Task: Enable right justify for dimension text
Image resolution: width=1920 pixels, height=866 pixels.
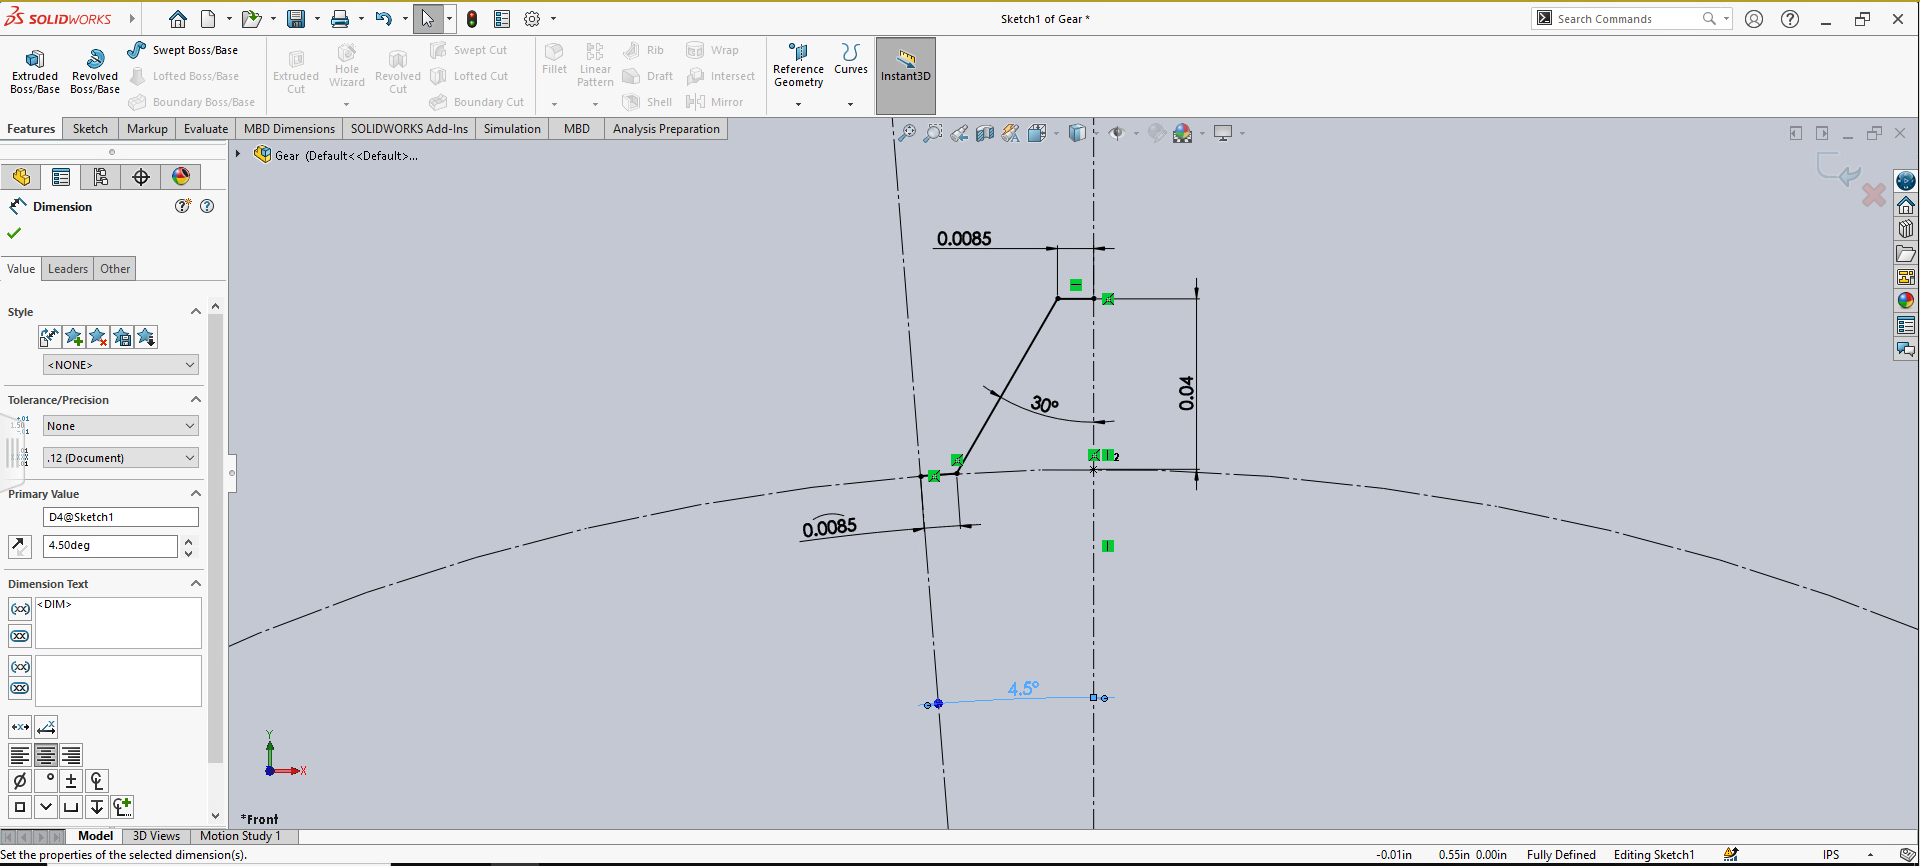Action: (71, 755)
